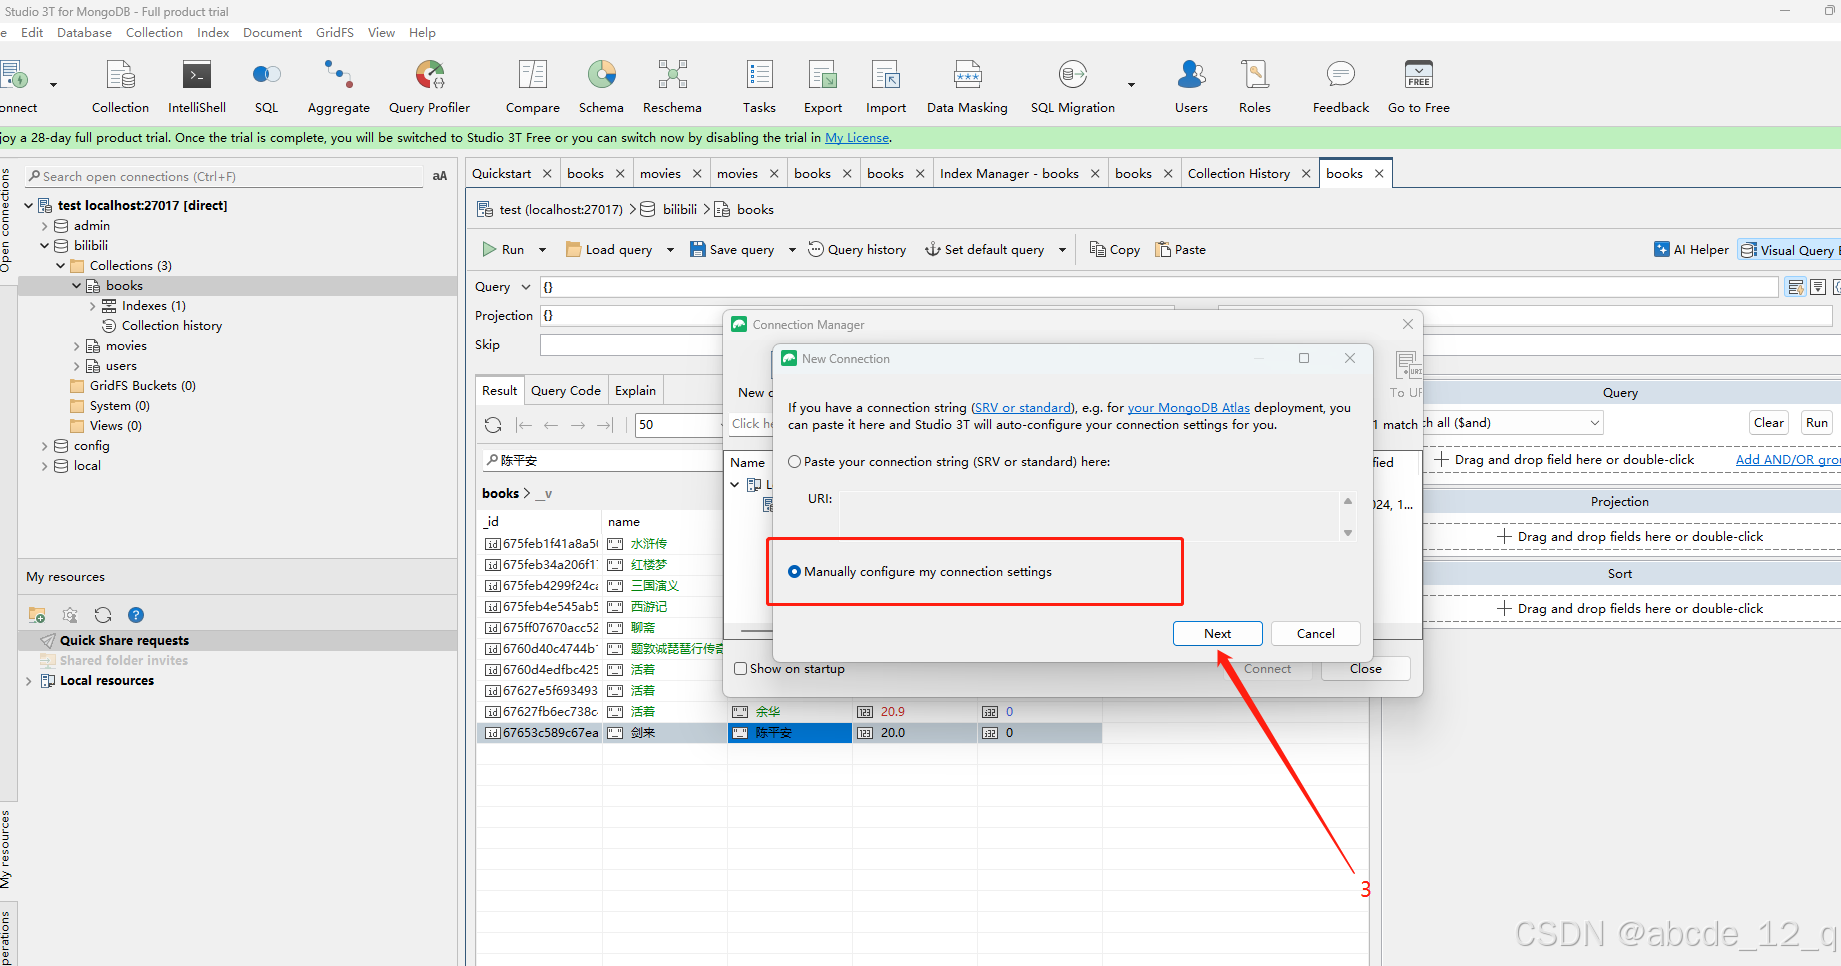Click the Search open connections field
Image resolution: width=1841 pixels, height=966 pixels.
225,176
